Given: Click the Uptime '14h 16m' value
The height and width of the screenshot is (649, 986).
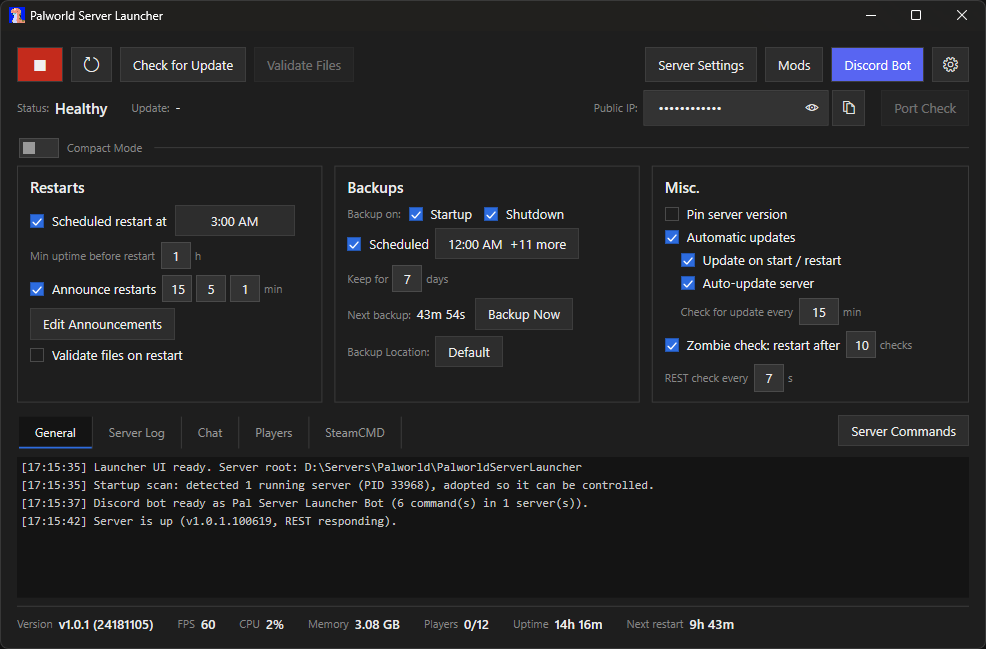Looking at the screenshot, I should [x=579, y=624].
